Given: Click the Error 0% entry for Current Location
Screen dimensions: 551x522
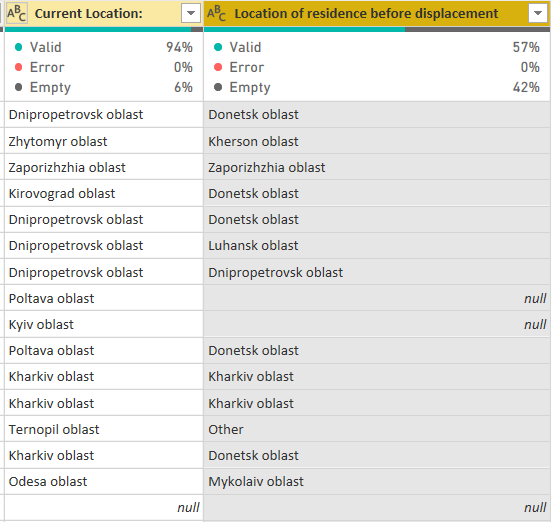Looking at the screenshot, I should pyautogui.click(x=104, y=67).
